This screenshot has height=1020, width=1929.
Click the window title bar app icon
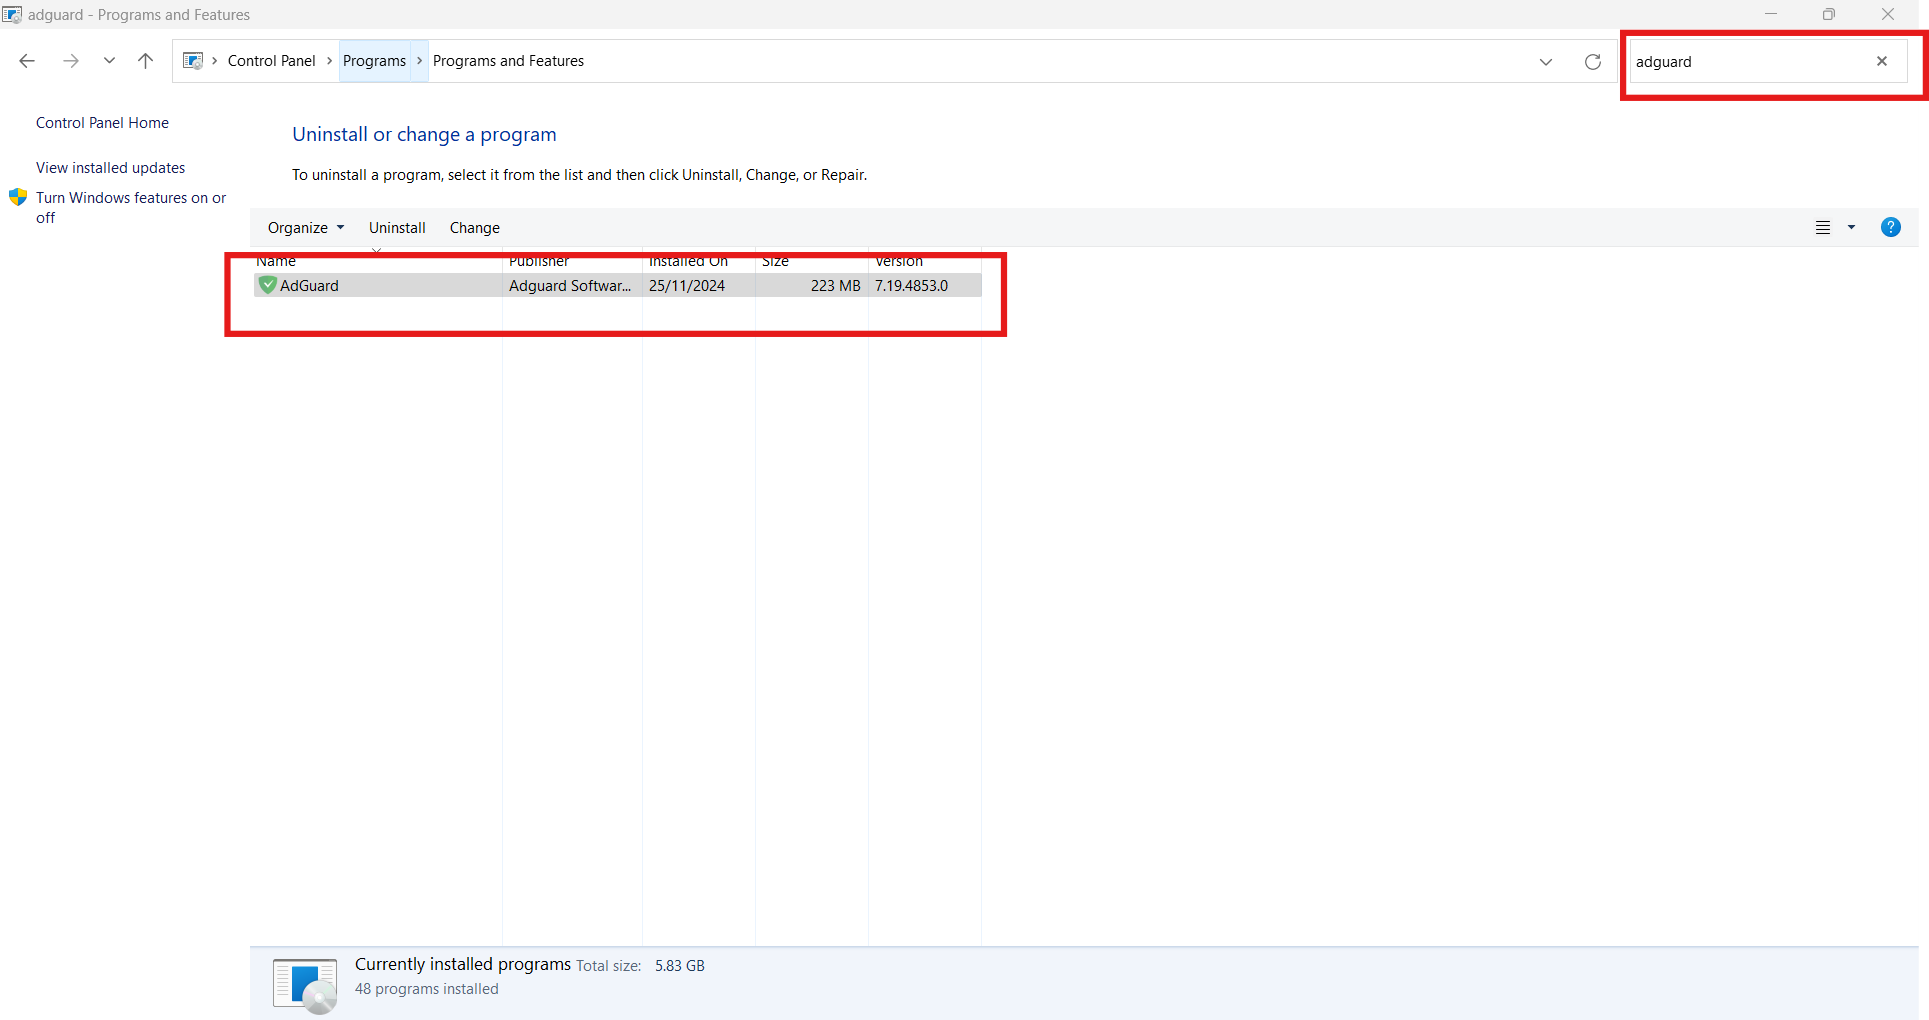coord(12,15)
